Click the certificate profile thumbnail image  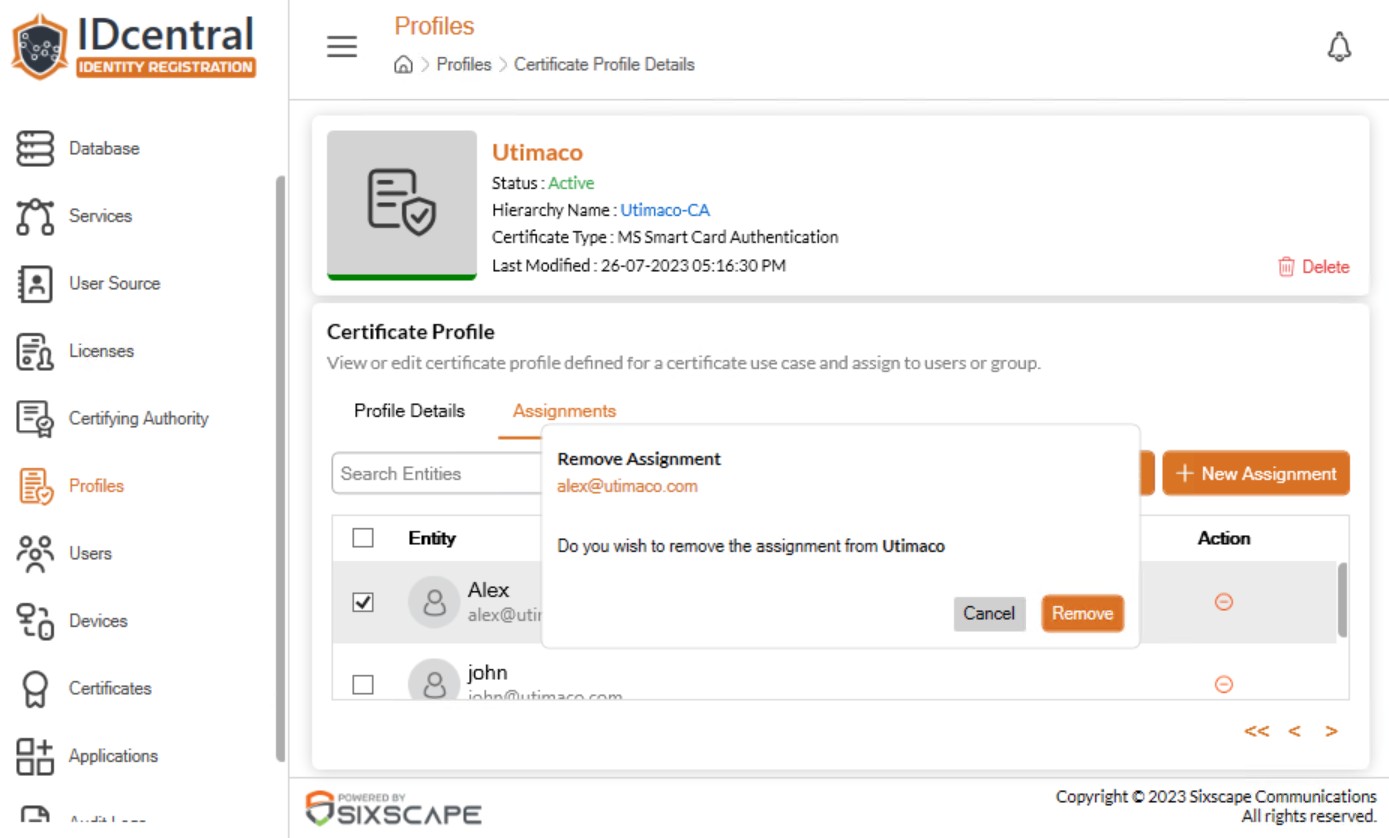coord(402,205)
